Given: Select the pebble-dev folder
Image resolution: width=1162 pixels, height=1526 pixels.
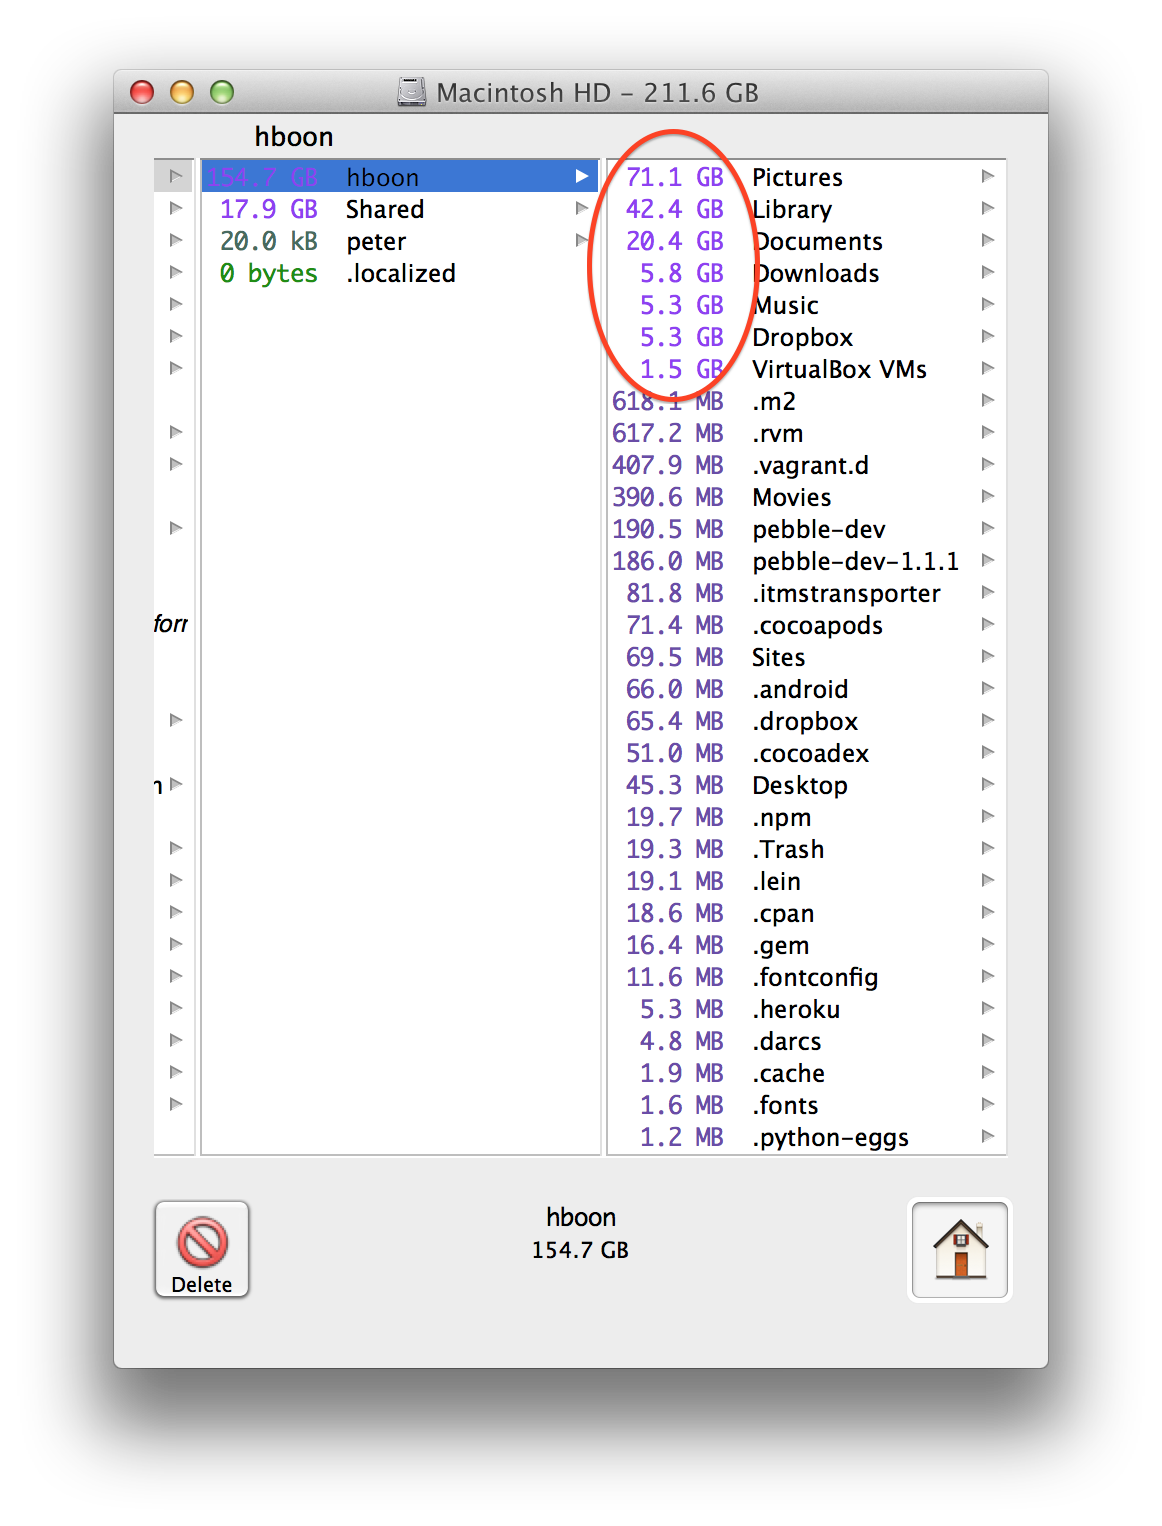Looking at the screenshot, I should (807, 529).
